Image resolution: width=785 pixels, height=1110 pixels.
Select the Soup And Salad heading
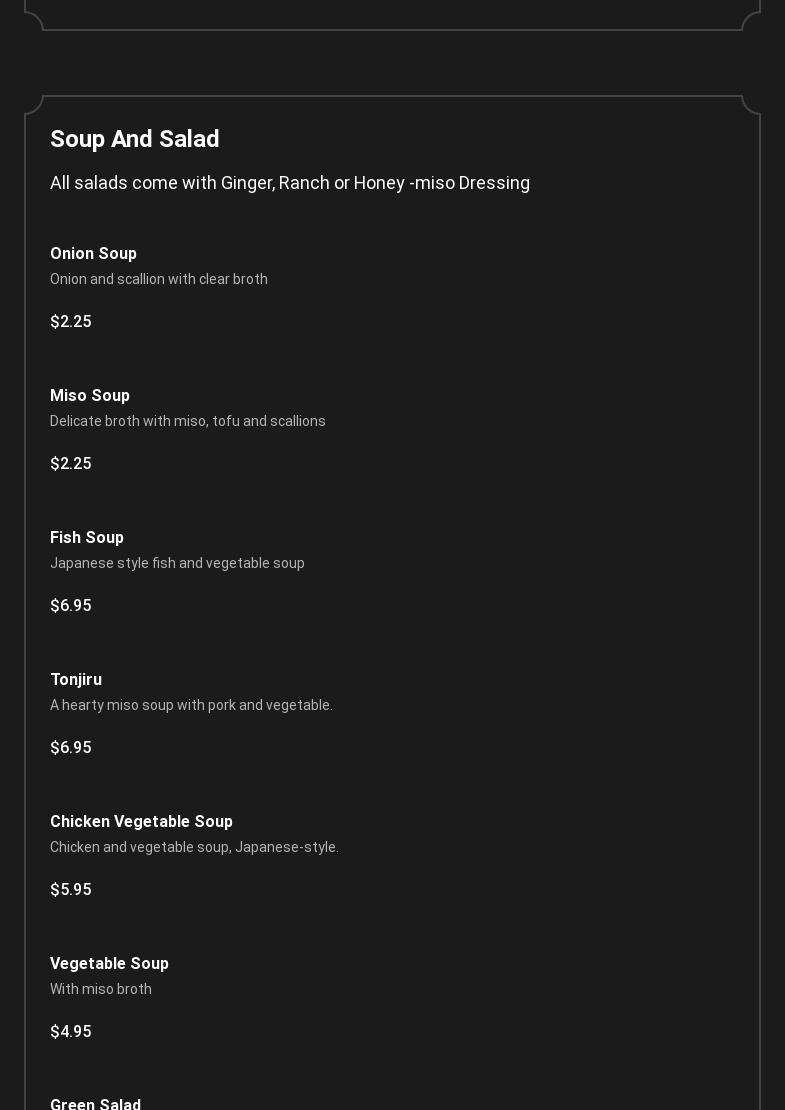click(x=134, y=139)
